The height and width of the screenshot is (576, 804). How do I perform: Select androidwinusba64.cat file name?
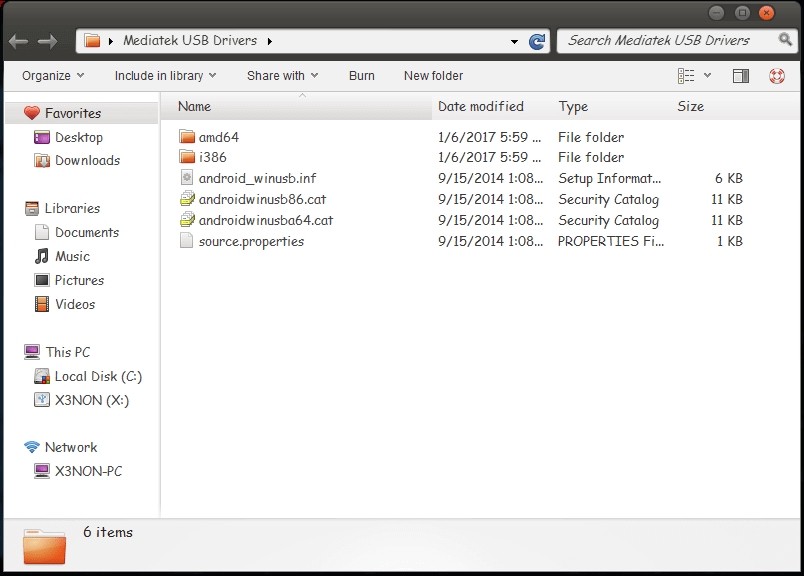[266, 220]
